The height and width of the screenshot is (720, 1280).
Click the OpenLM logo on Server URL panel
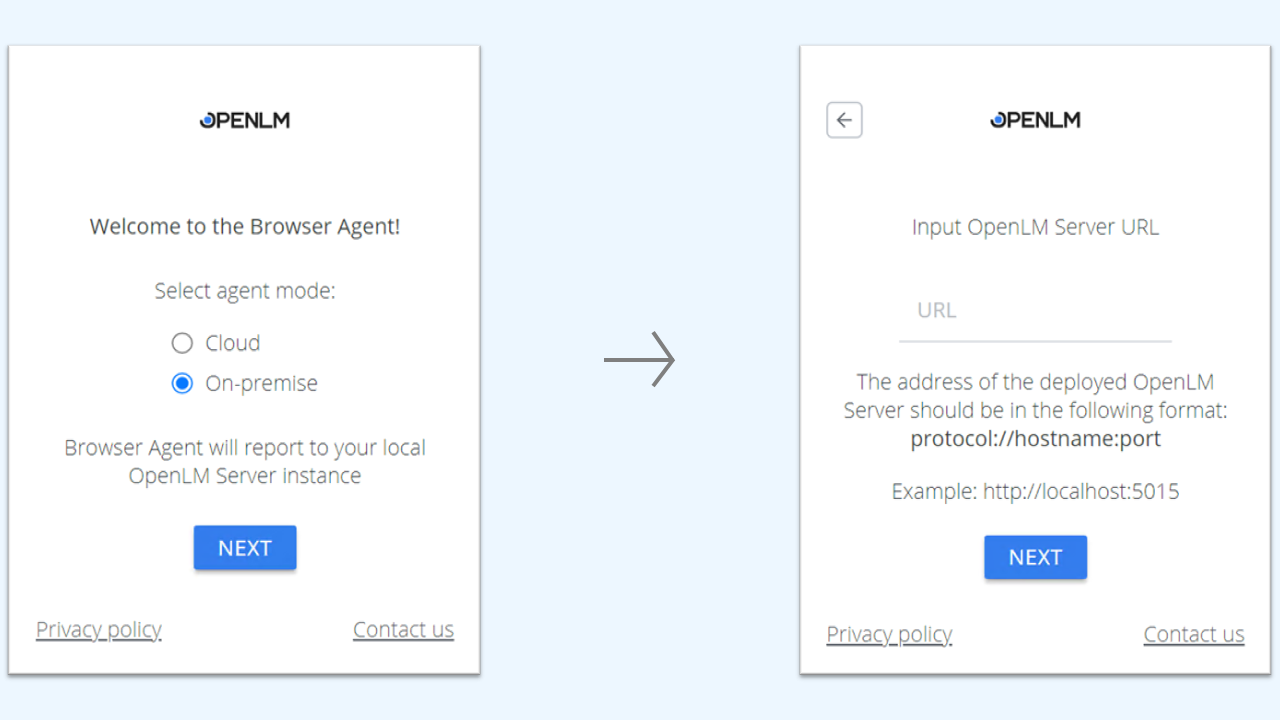coord(1035,120)
